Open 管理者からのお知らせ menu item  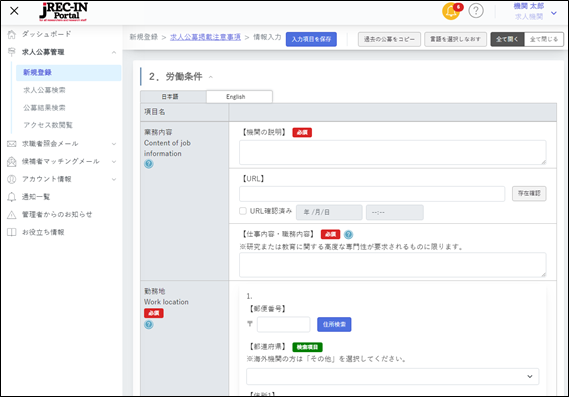tap(57, 214)
